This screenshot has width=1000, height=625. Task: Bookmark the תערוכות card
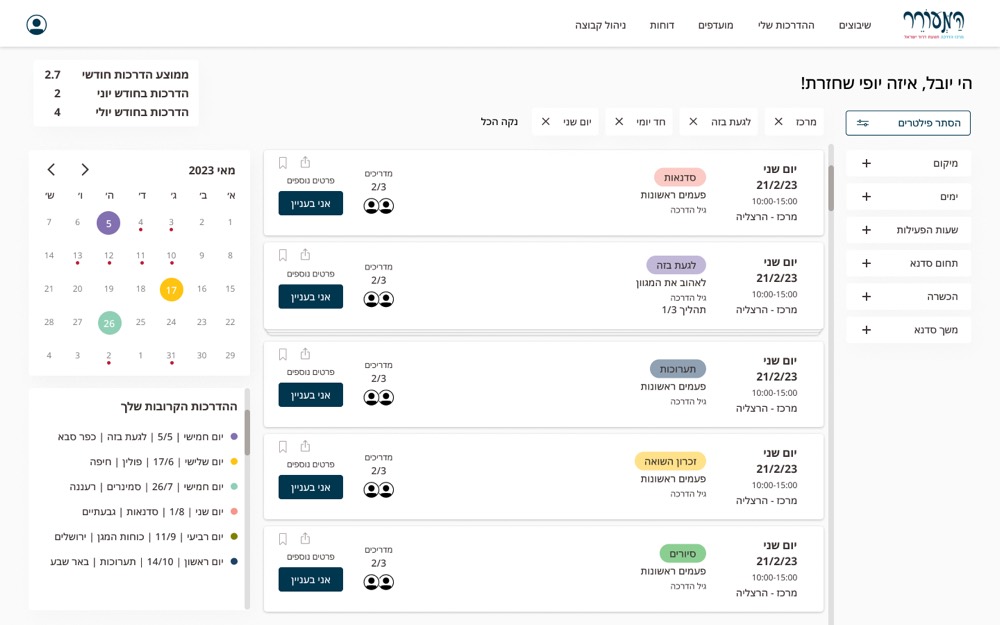tap(283, 354)
